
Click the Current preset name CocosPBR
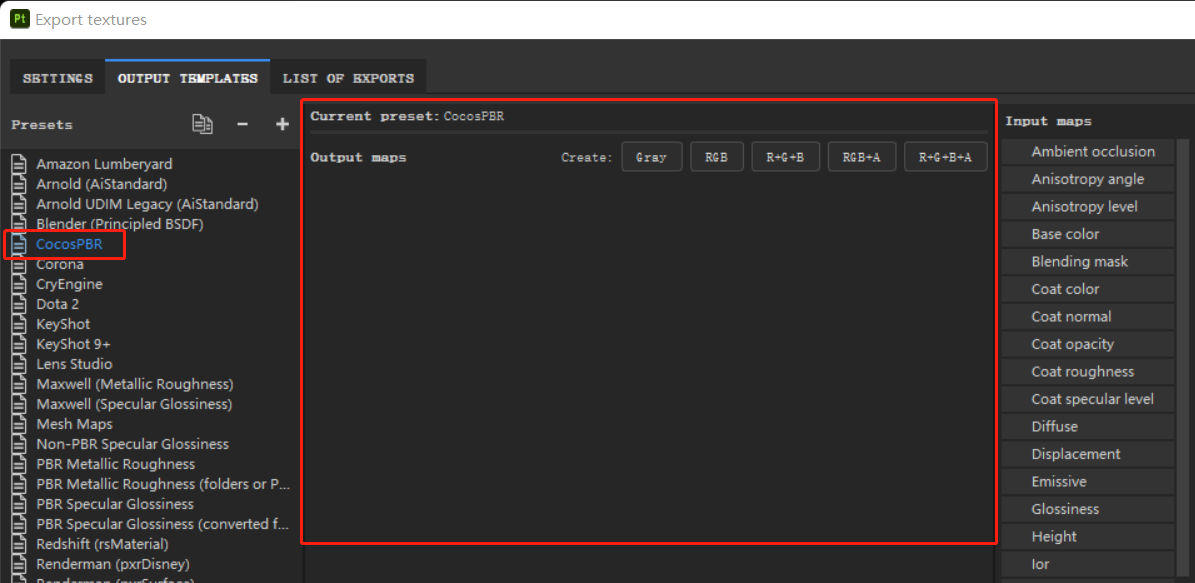(474, 117)
